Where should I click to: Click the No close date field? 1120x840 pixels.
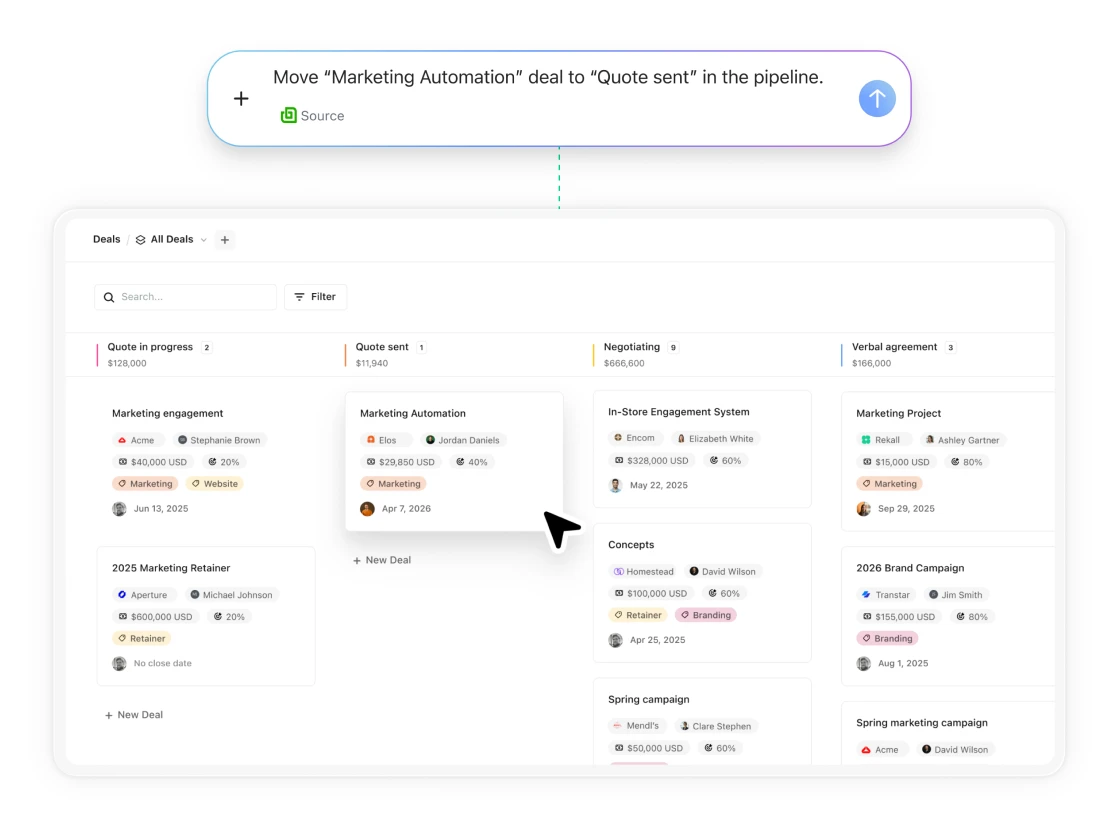coord(162,663)
